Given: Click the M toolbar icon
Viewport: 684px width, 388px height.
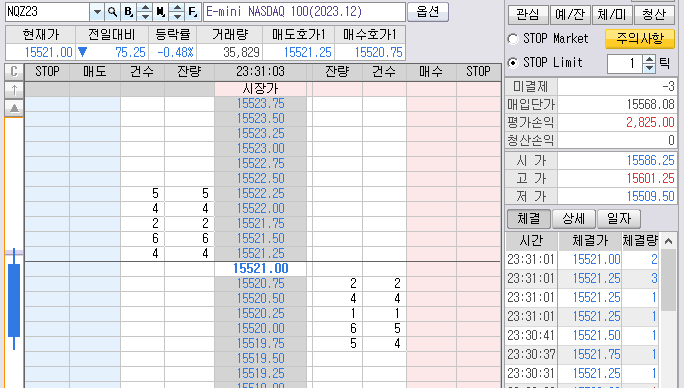Looking at the screenshot, I should (x=161, y=12).
